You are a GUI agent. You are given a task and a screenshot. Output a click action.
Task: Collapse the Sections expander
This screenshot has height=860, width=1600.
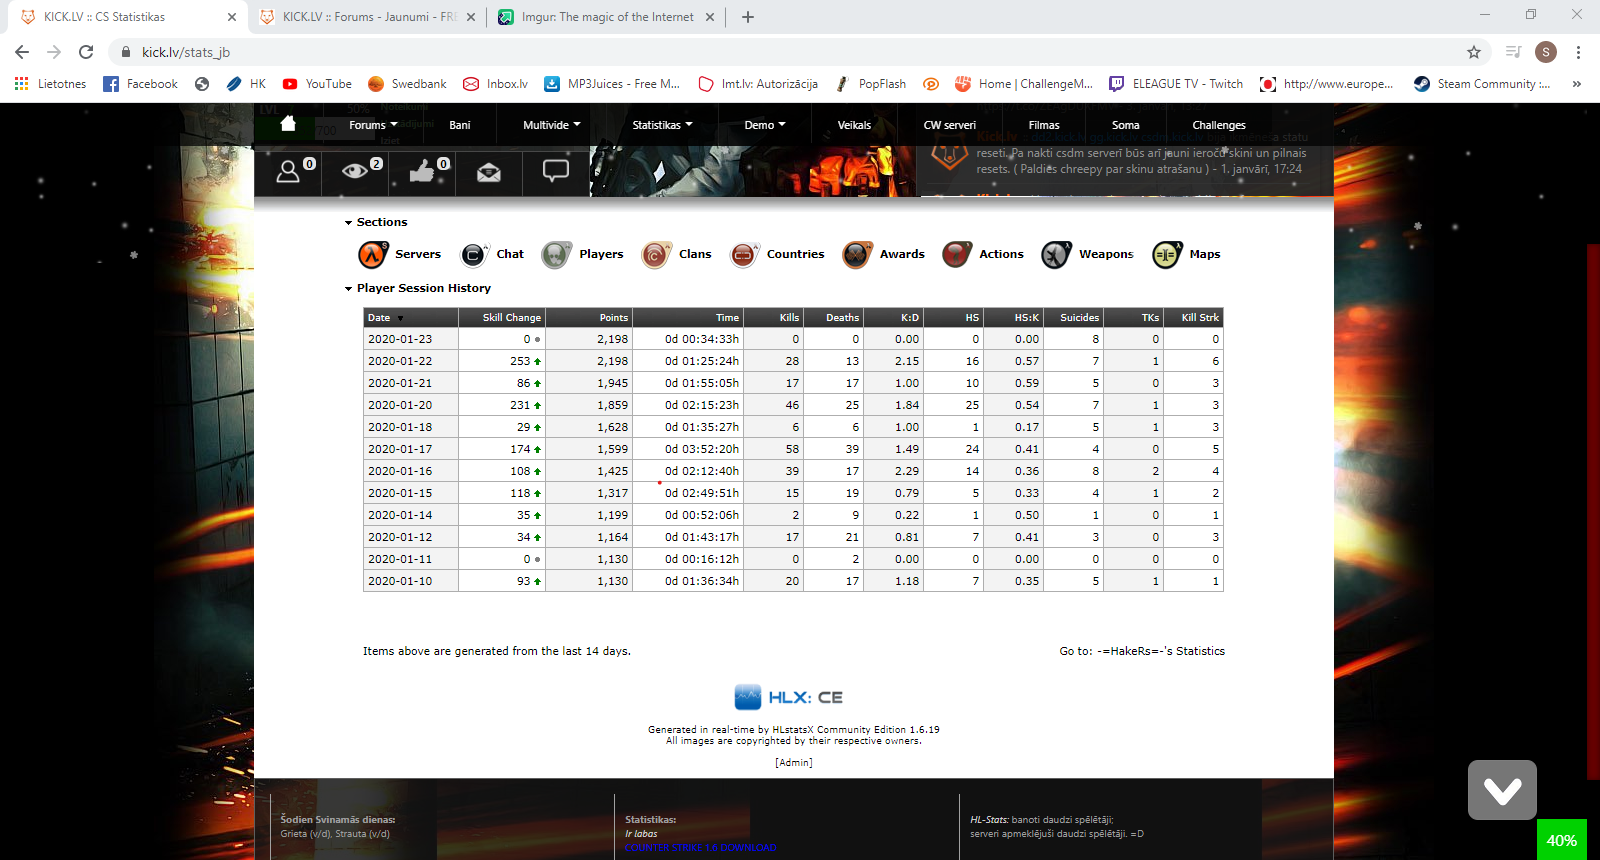[x=349, y=223]
